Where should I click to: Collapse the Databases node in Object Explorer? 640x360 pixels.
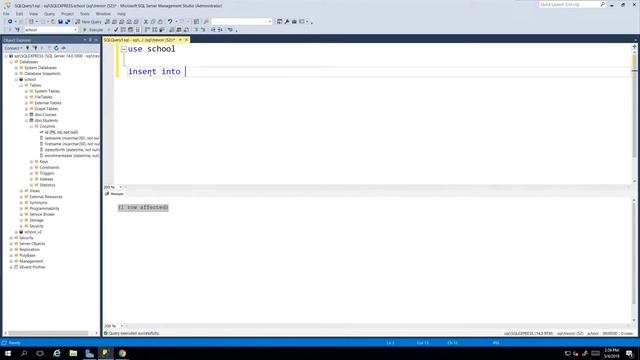[11, 62]
